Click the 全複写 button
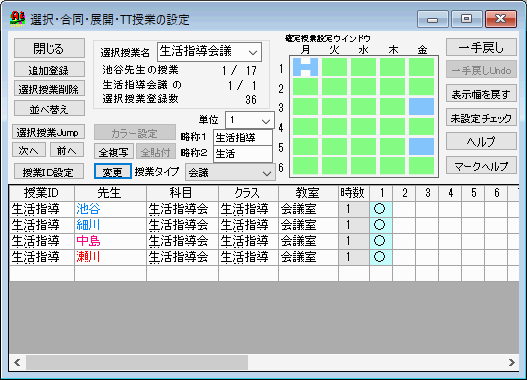The image size is (527, 380). click(114, 152)
